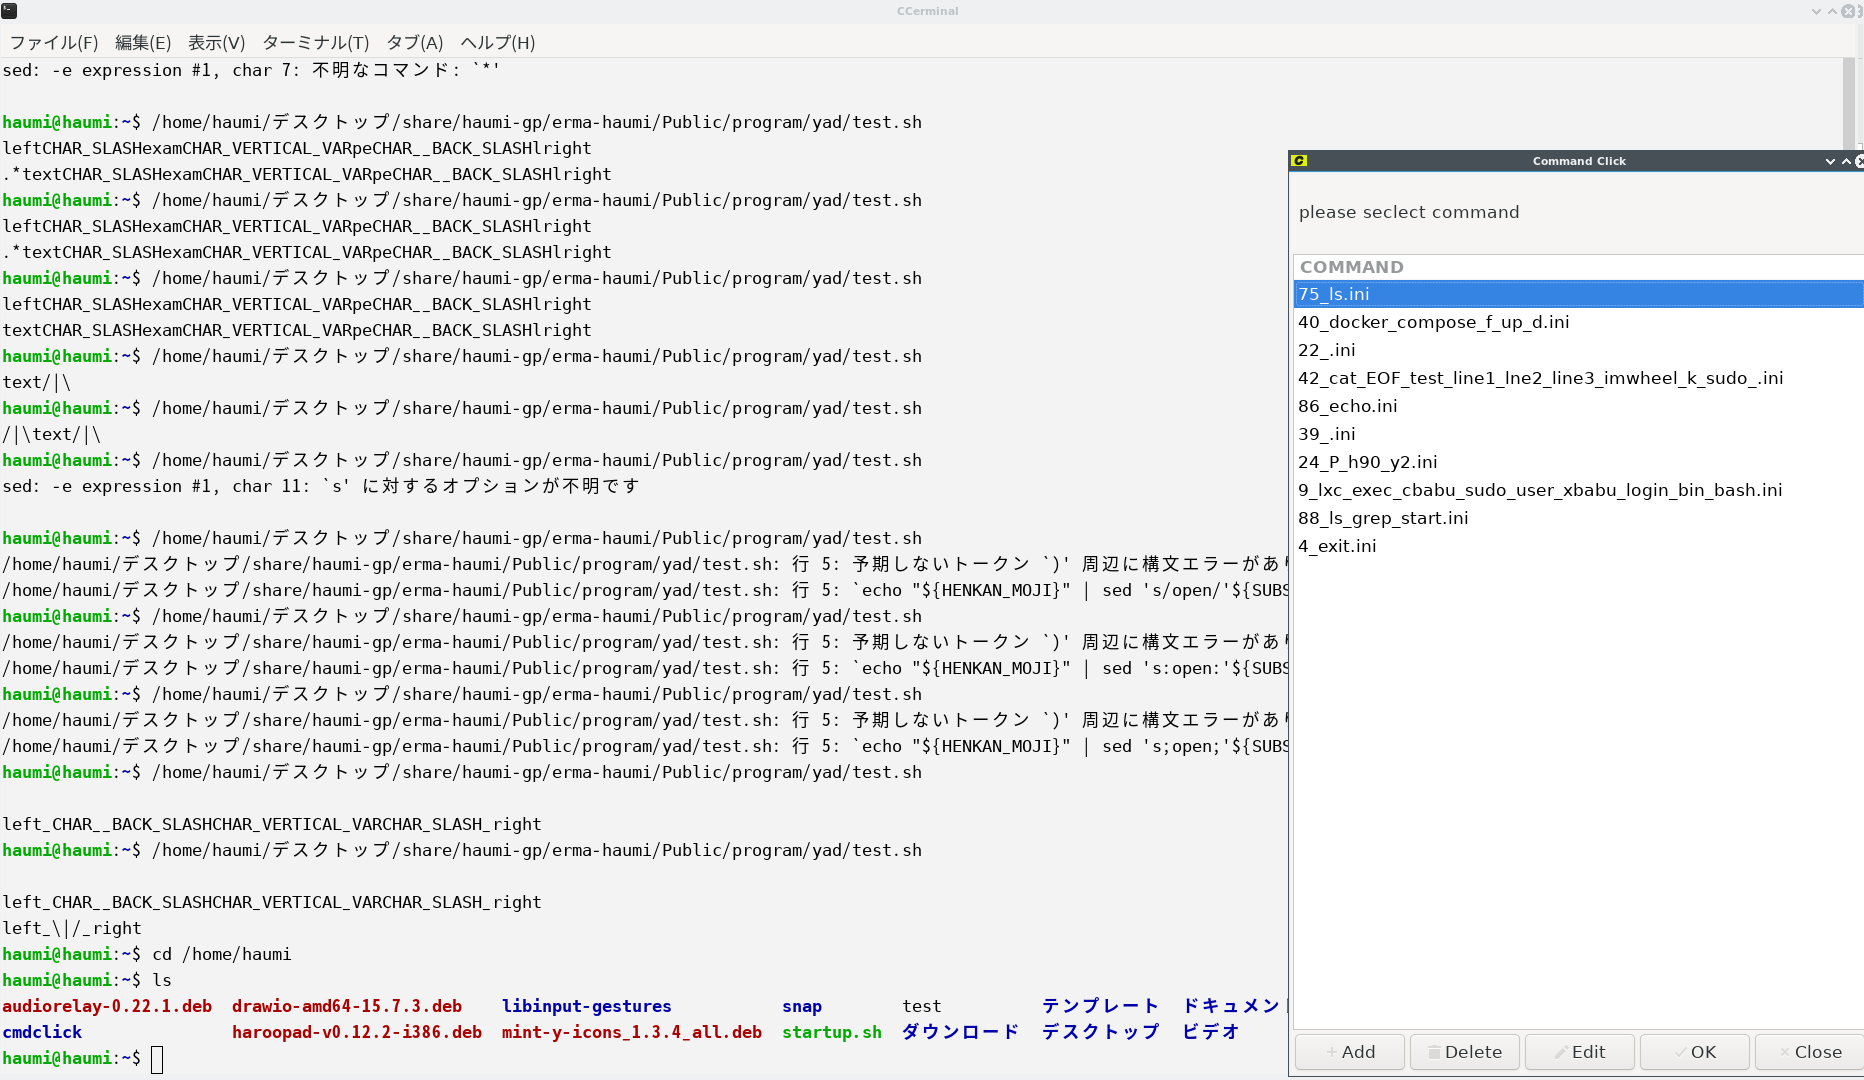Image resolution: width=1864 pixels, height=1080 pixels.
Task: Open the ヘルプ(H) menu
Action: coord(497,43)
